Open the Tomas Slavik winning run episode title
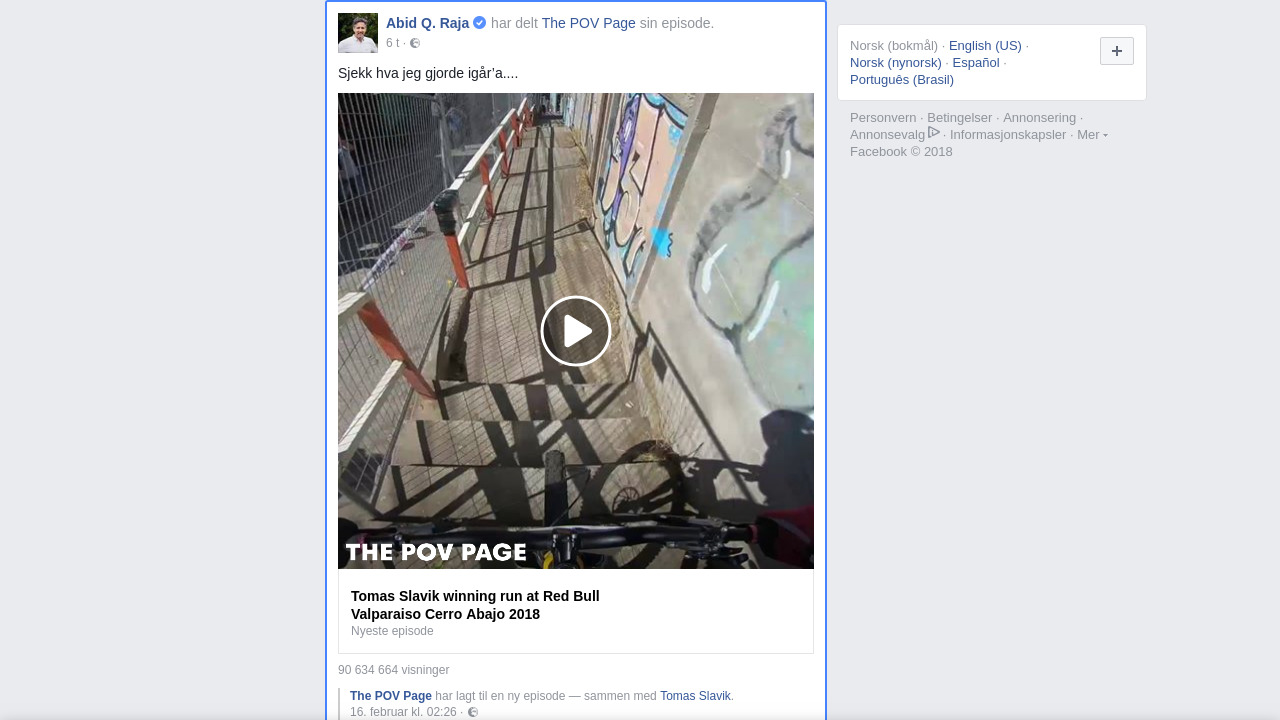Screen dimensions: 1280x720 click(475, 605)
